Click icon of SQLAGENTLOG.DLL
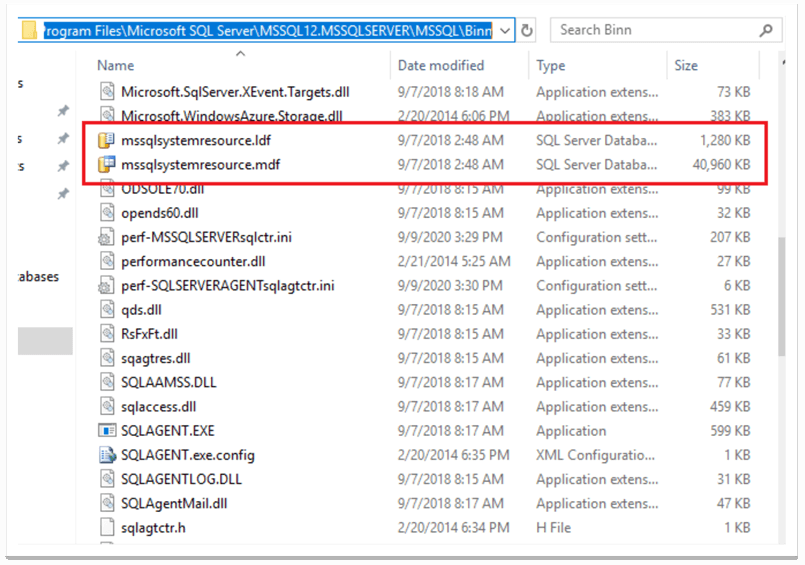805x565 pixels. 106,479
